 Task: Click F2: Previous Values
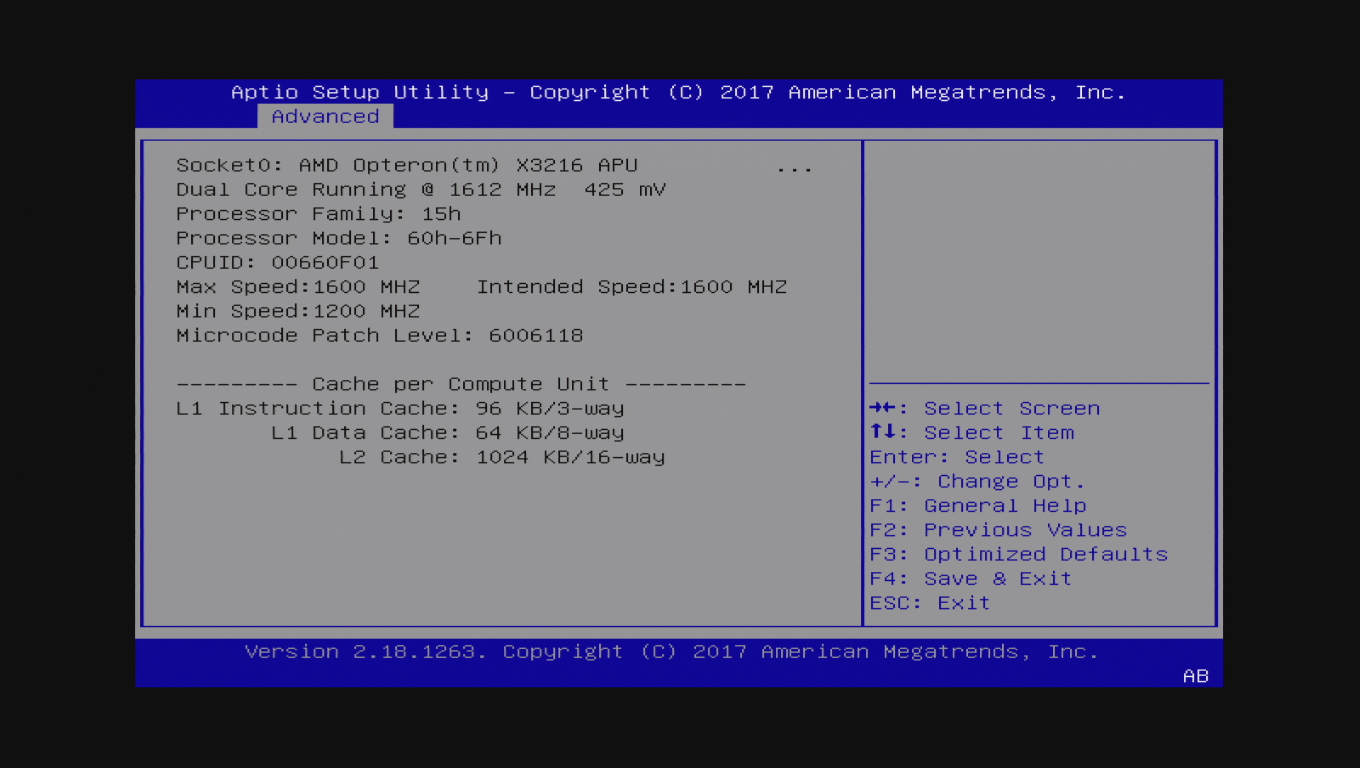pos(998,531)
